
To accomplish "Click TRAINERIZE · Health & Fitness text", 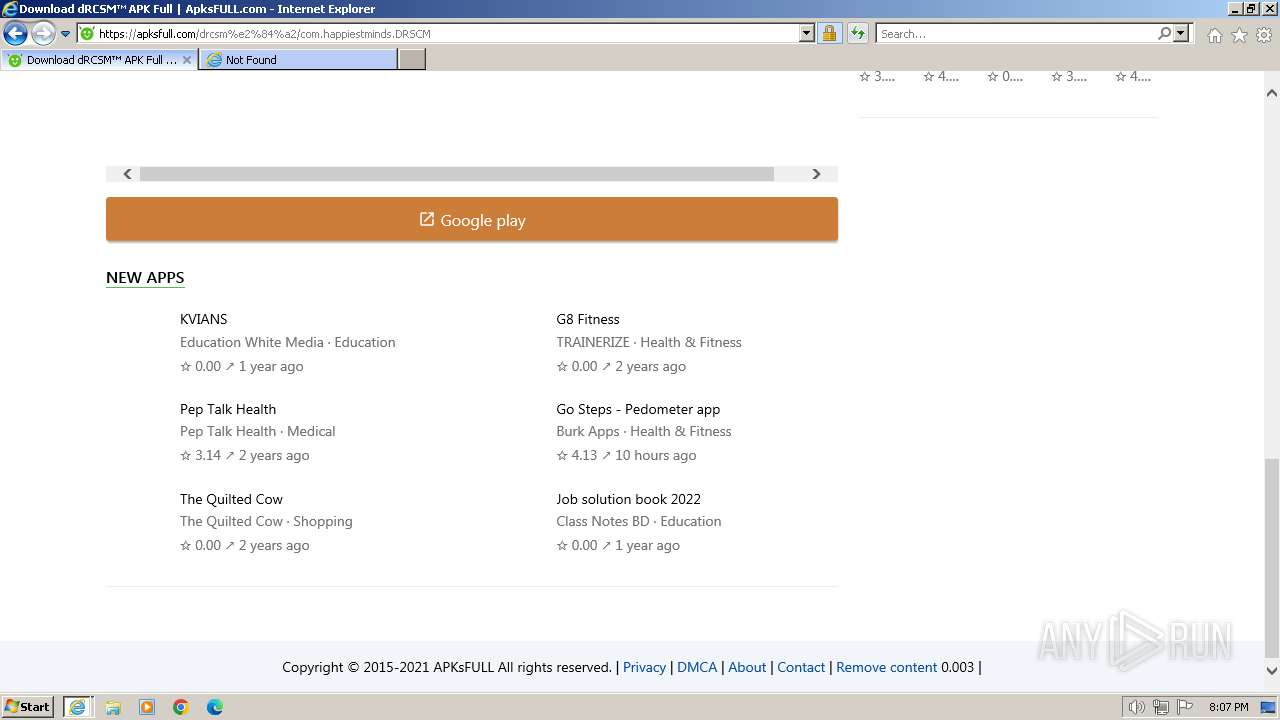I will tap(649, 342).
